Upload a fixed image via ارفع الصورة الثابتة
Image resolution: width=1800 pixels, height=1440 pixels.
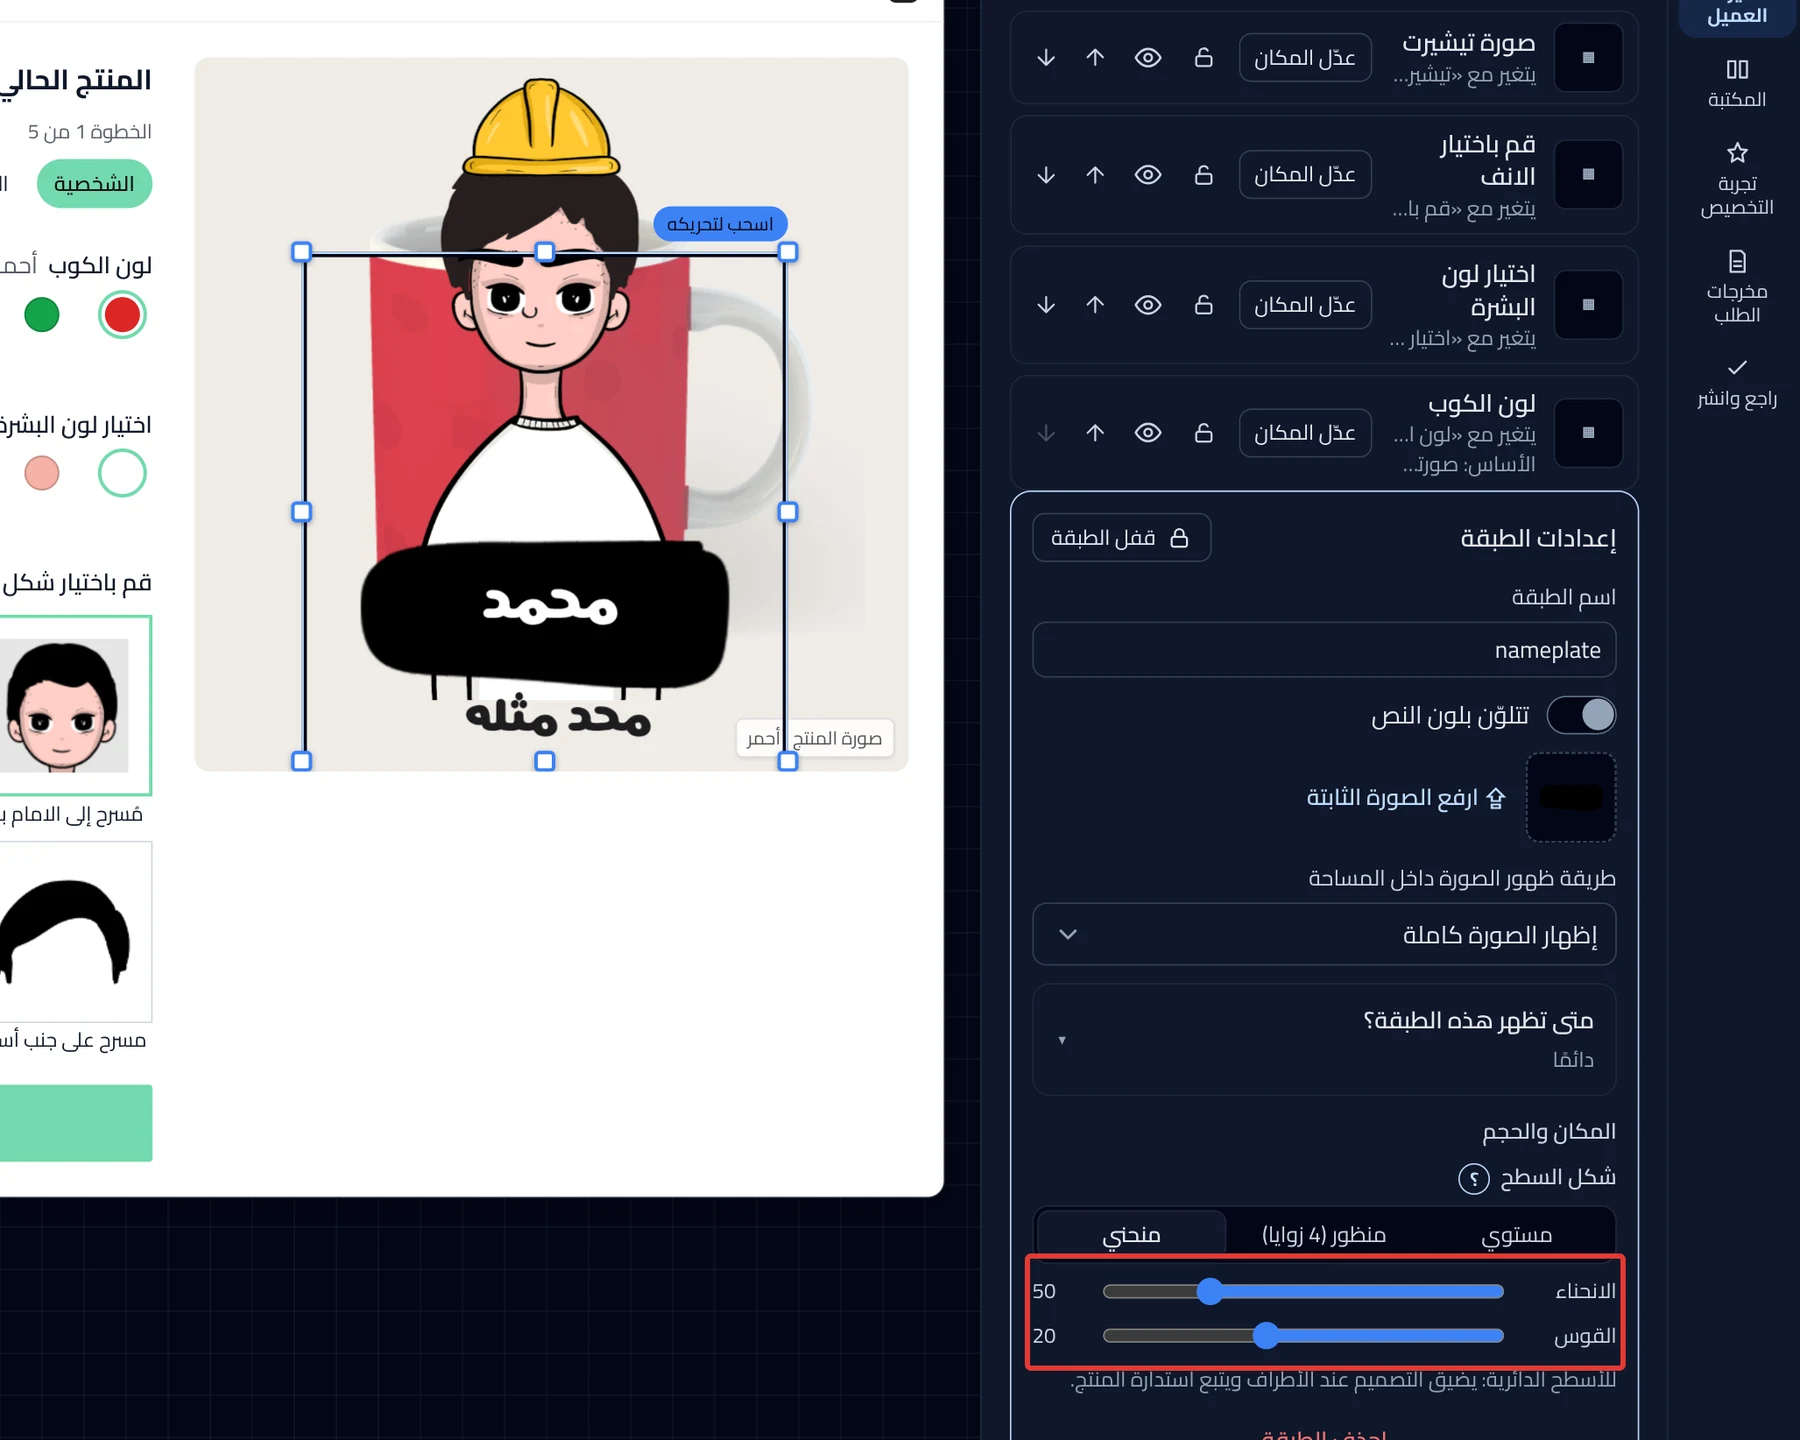point(1405,798)
